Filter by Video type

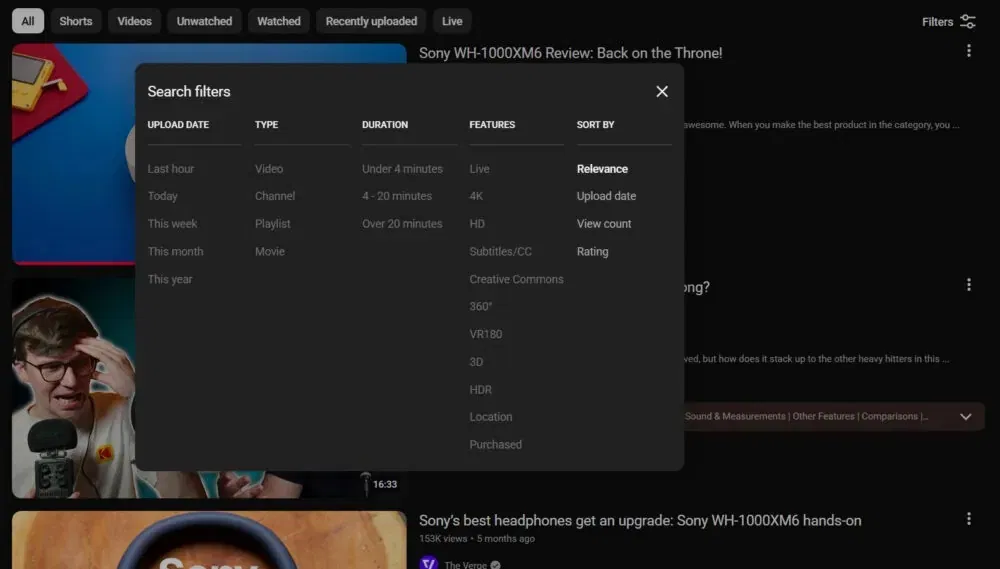pos(269,169)
